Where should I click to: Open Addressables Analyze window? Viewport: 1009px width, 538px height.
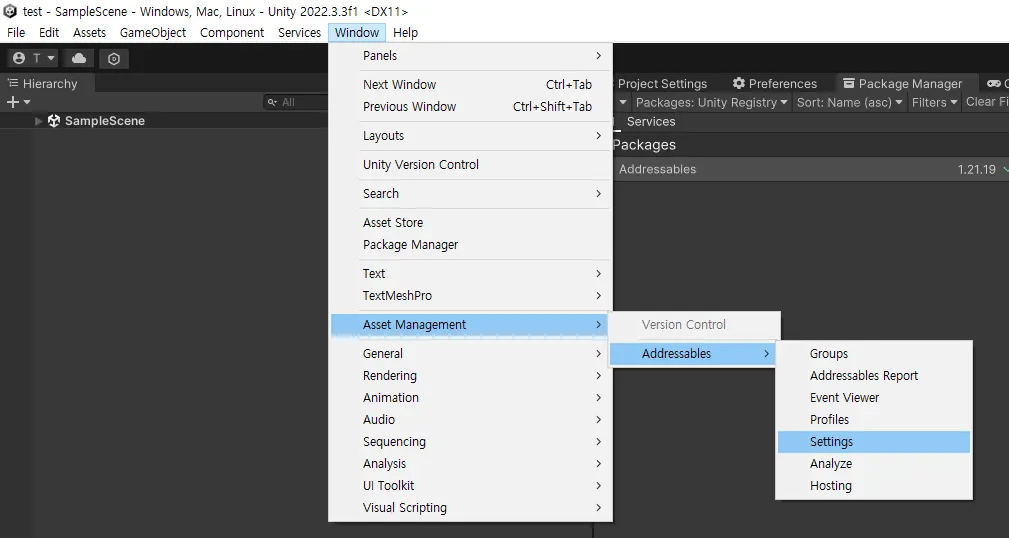pyautogui.click(x=874, y=463)
